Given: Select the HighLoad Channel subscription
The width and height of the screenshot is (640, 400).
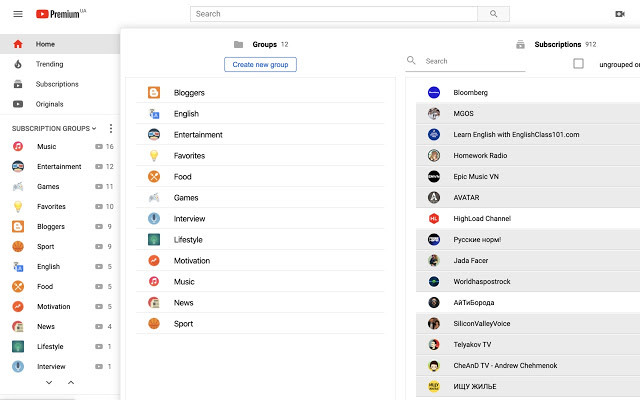Looking at the screenshot, I should point(528,219).
